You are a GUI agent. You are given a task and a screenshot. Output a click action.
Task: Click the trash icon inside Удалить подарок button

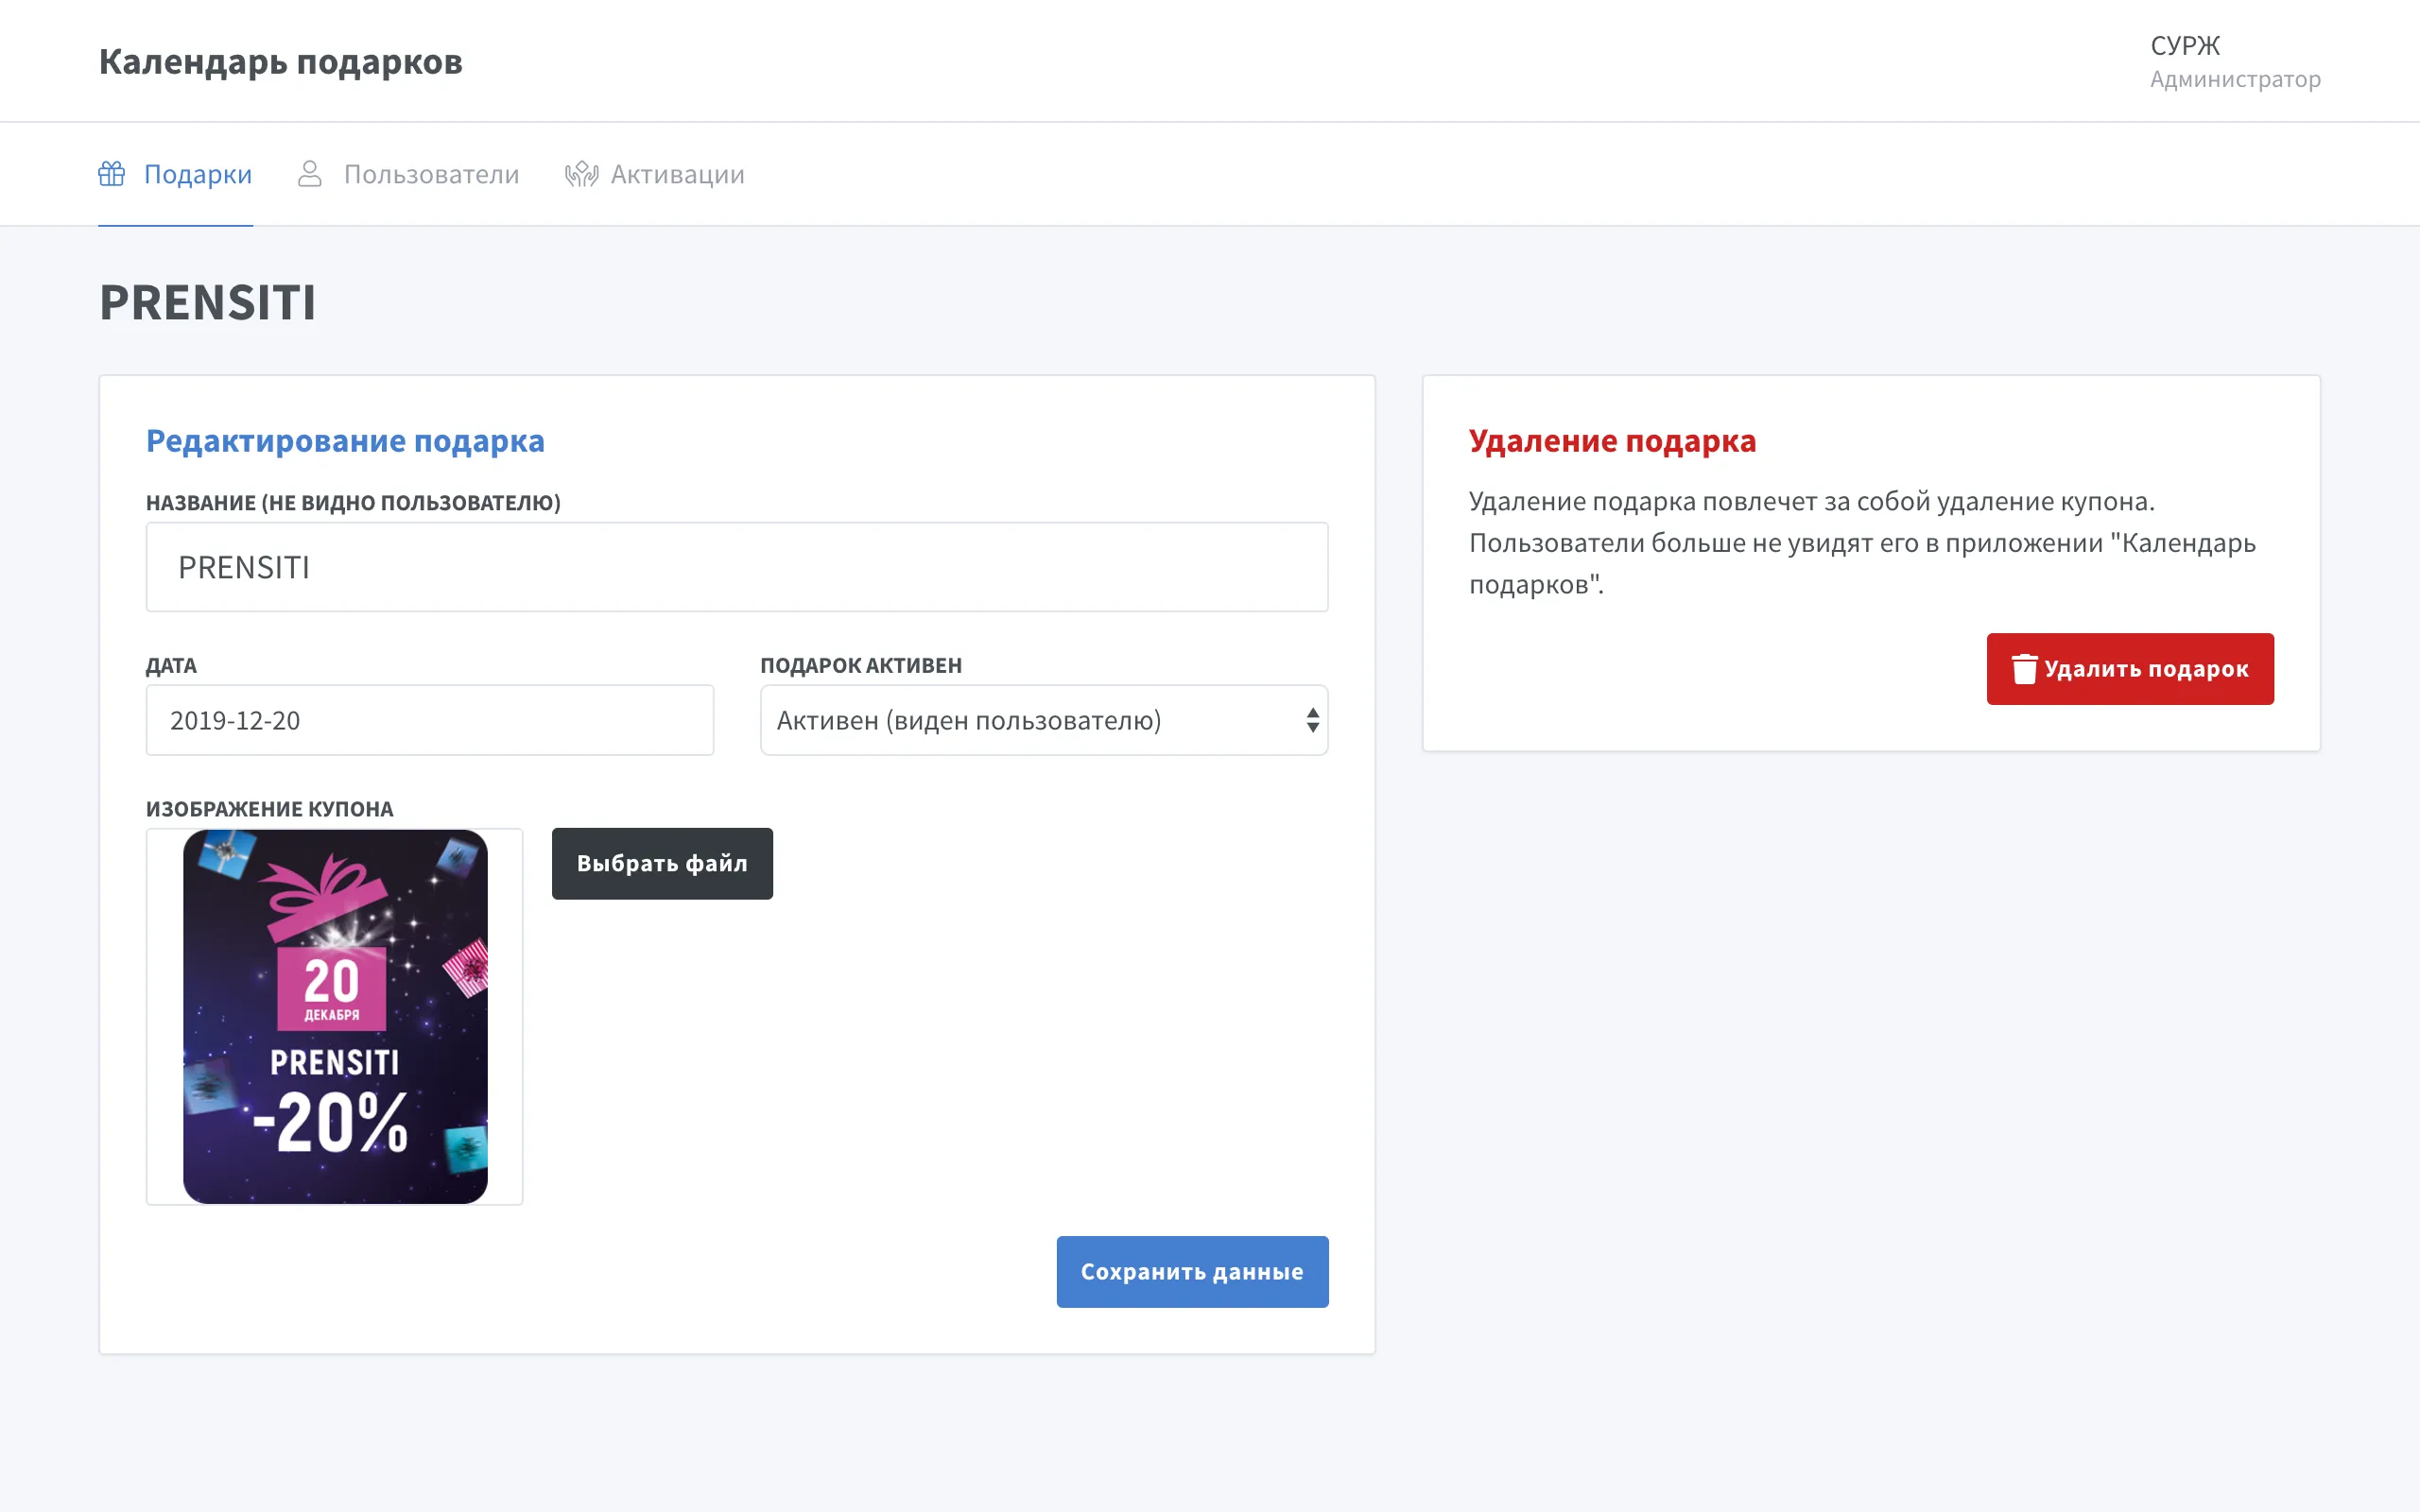pyautogui.click(x=2025, y=668)
